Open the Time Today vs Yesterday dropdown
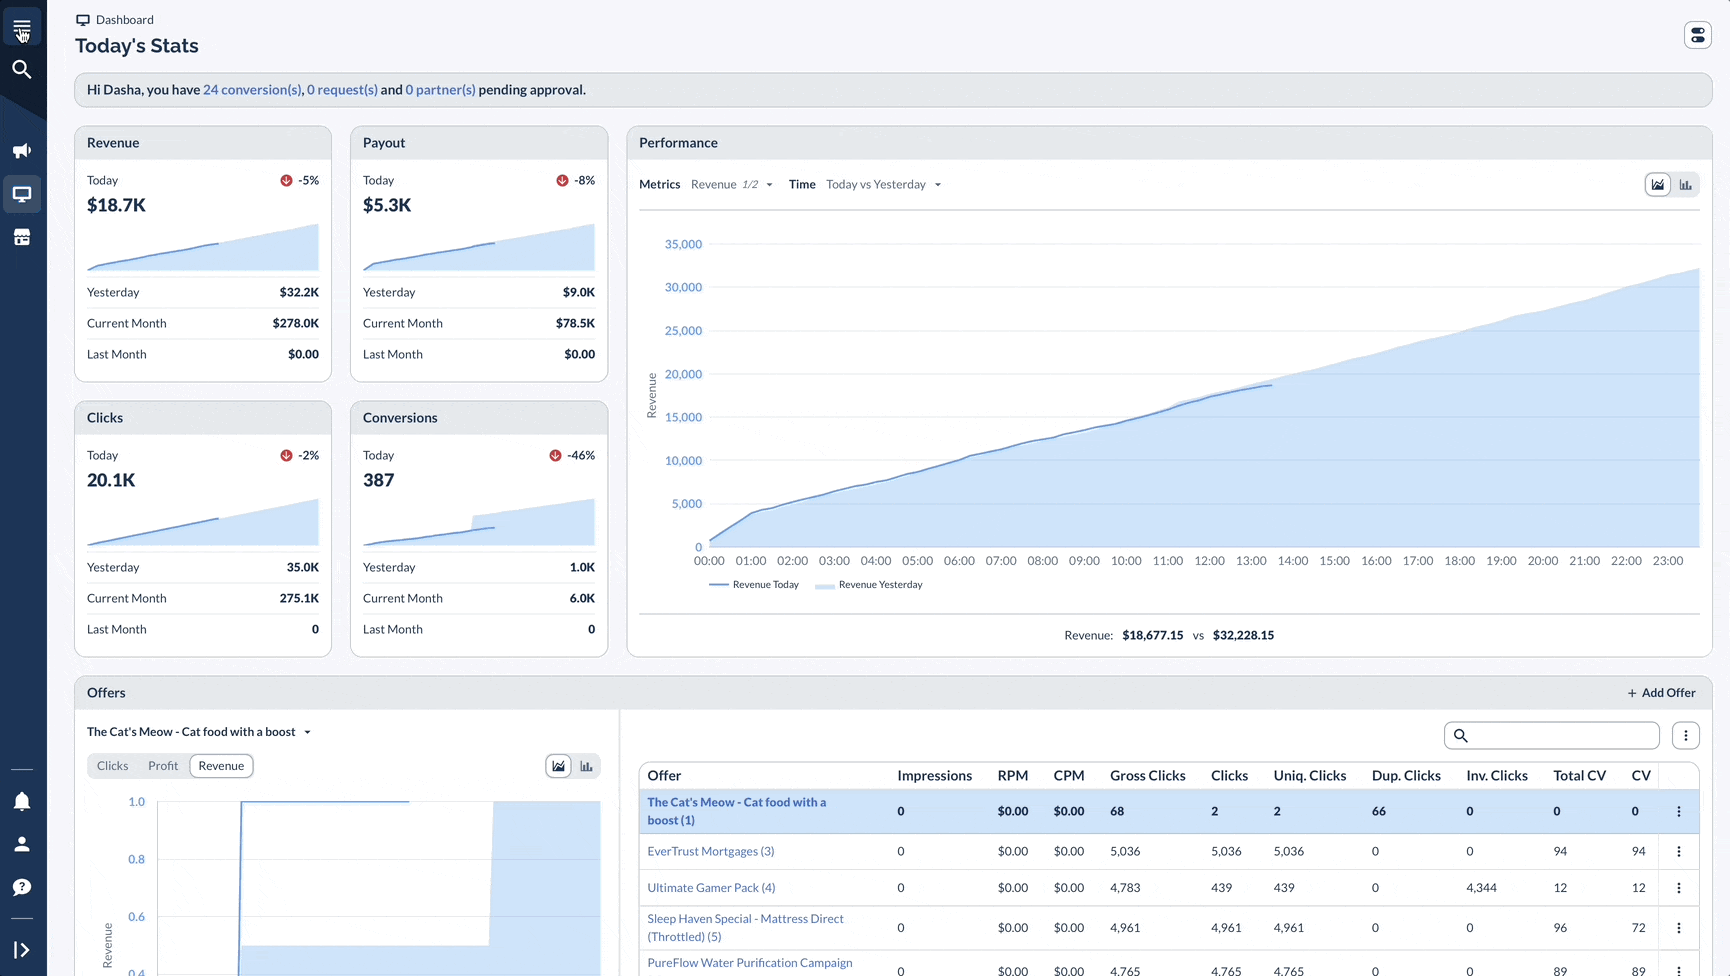1730x976 pixels. point(884,185)
